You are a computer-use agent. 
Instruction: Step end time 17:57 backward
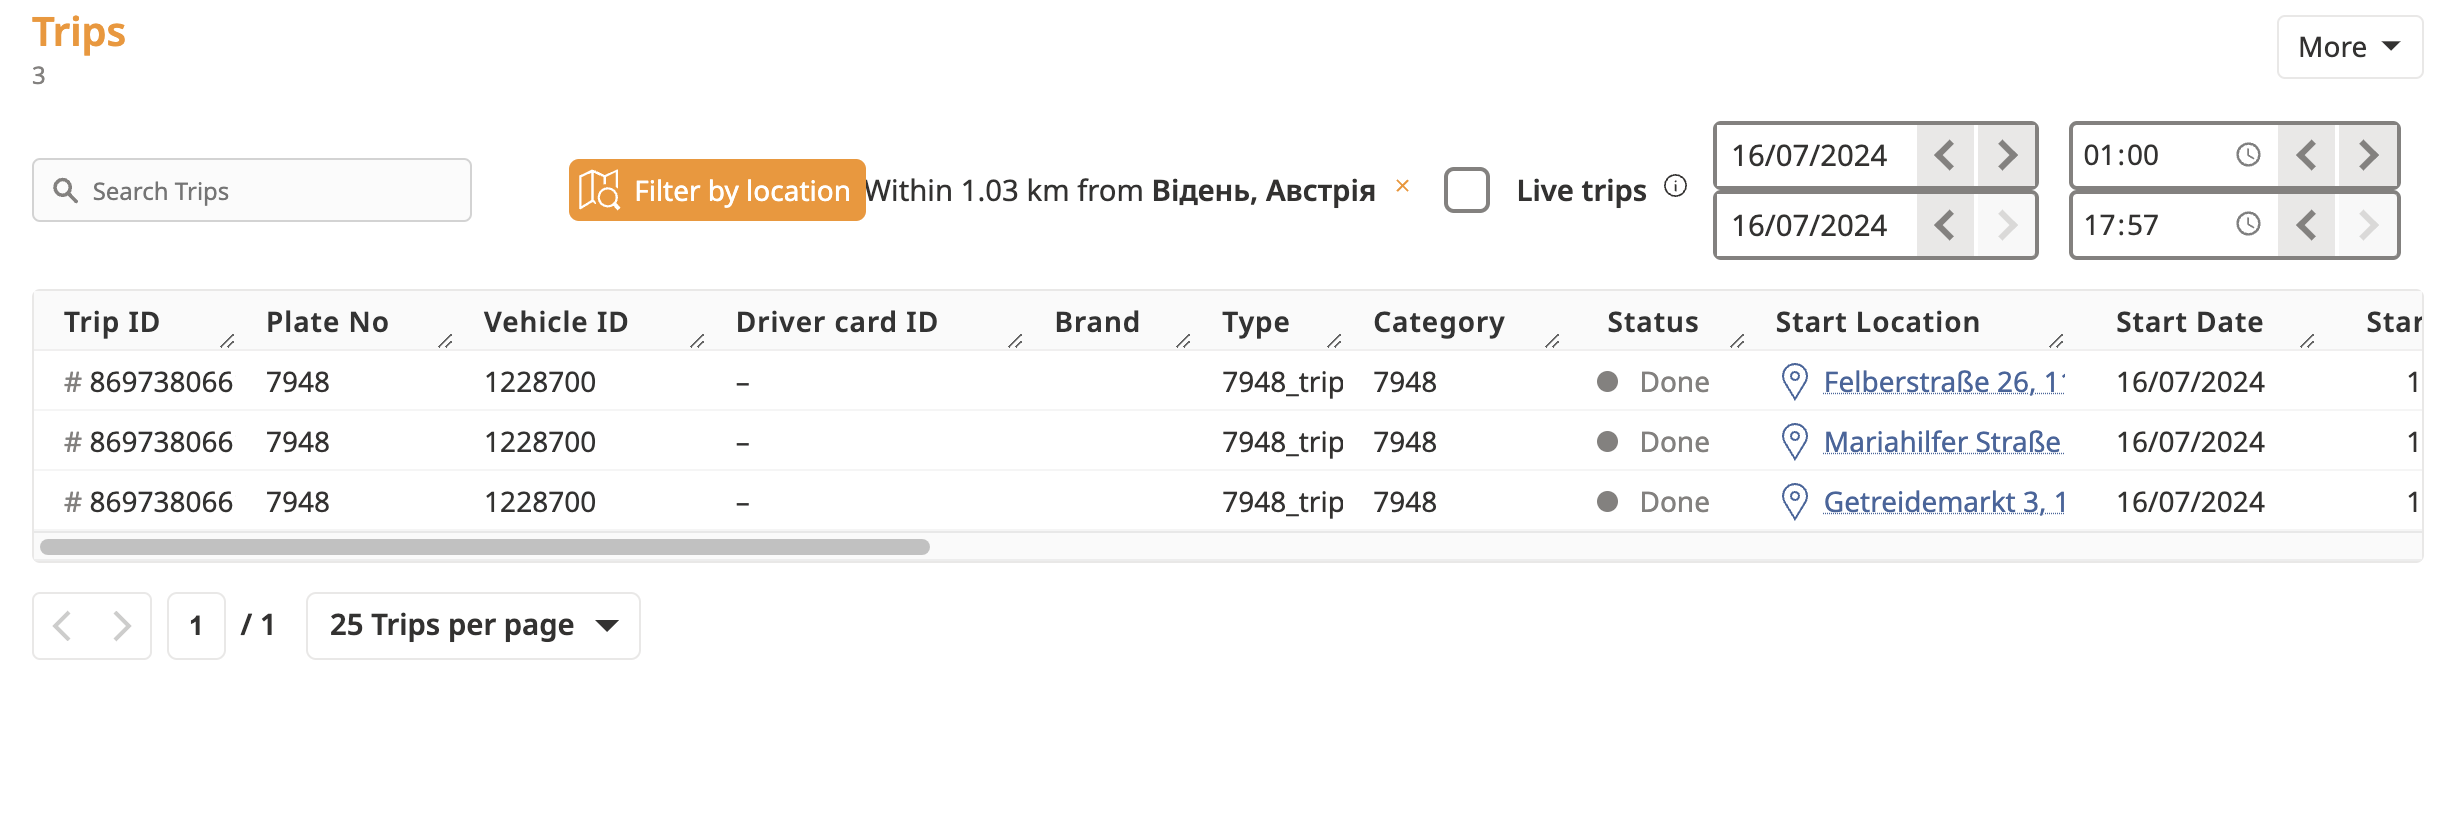coord(2307,225)
